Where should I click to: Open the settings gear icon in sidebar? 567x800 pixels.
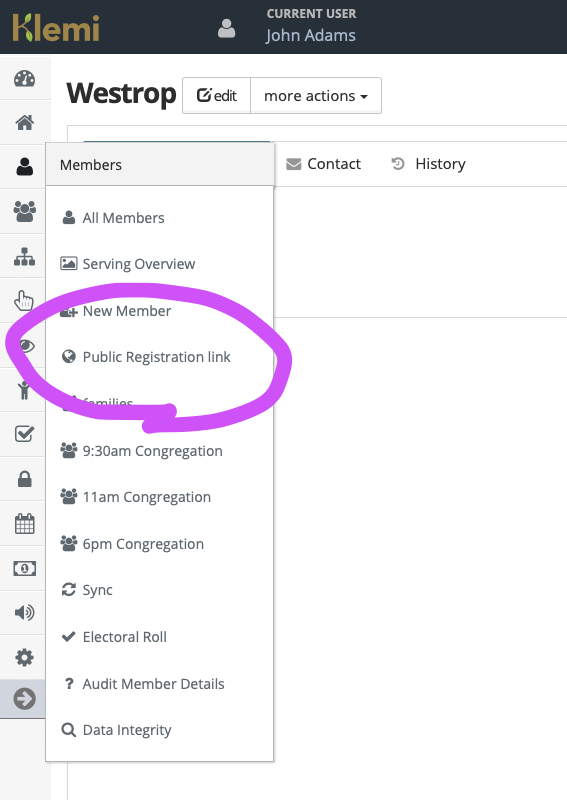[x=24, y=657]
